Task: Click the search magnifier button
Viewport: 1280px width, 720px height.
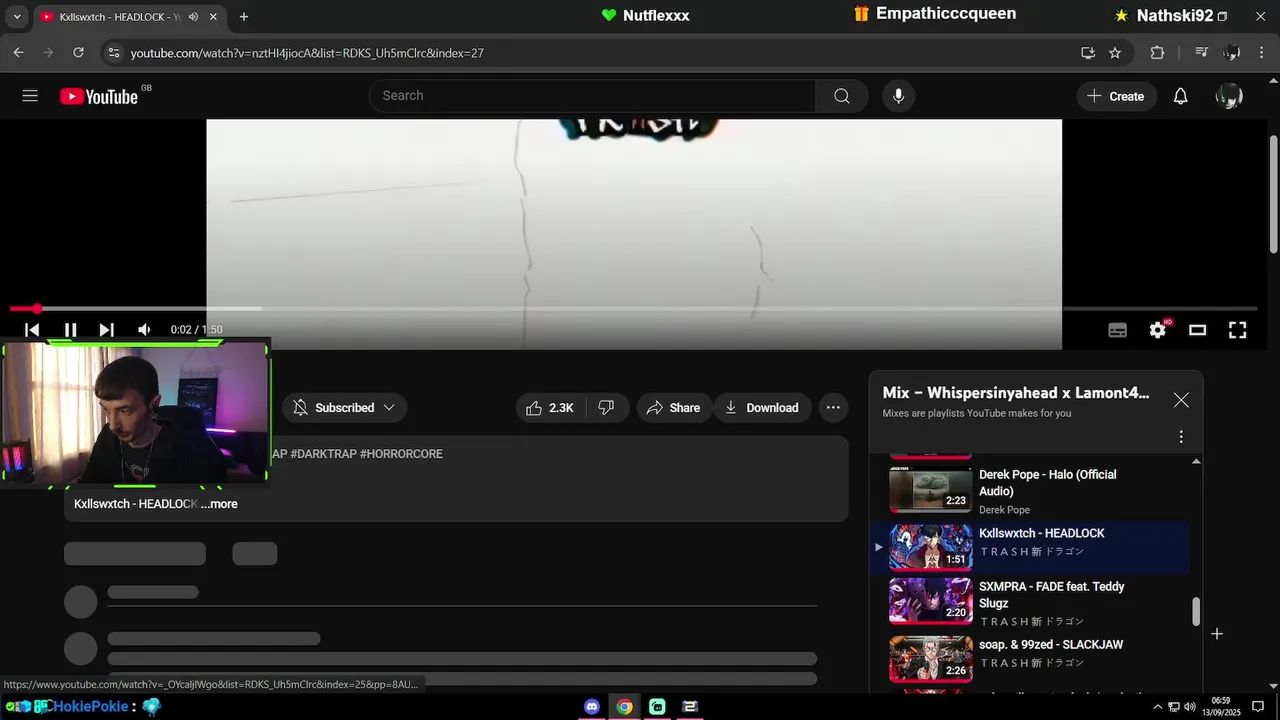Action: click(841, 96)
